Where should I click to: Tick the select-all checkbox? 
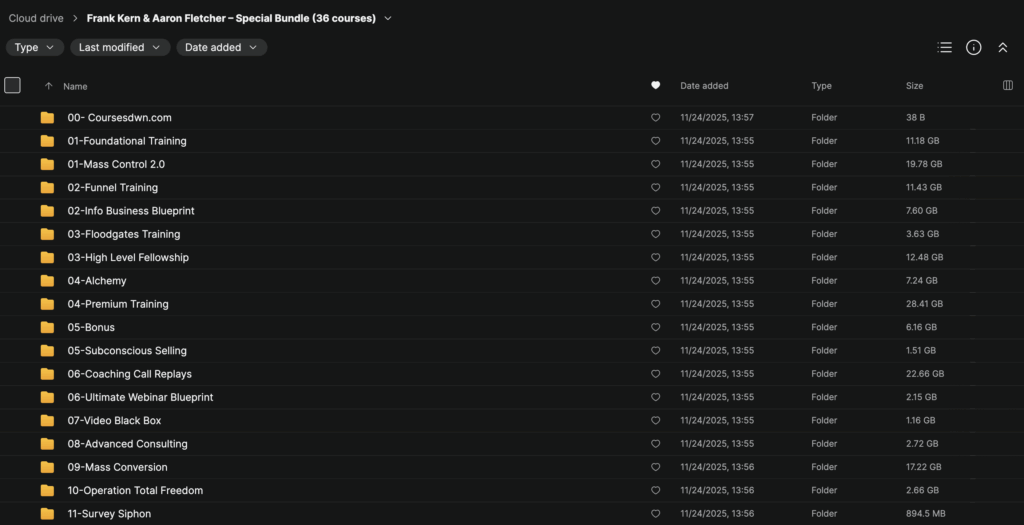[x=12, y=86]
